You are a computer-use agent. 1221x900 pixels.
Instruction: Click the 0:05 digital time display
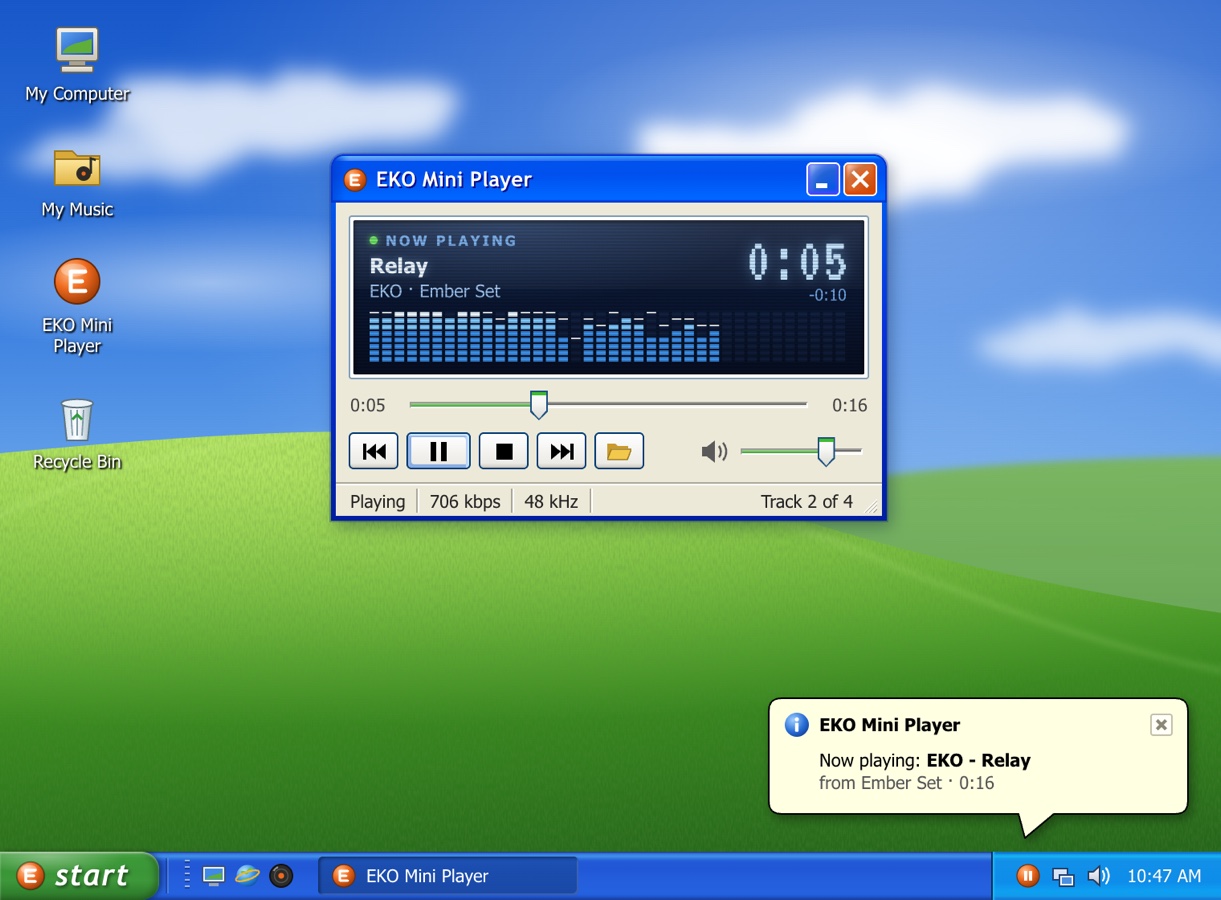(798, 263)
